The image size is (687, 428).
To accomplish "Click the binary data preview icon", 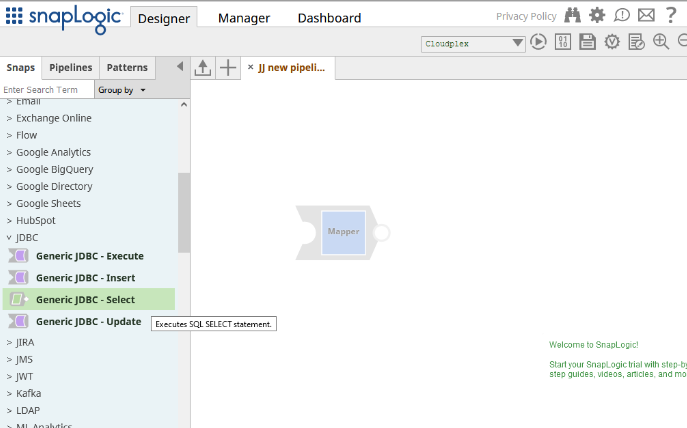I will (563, 42).
